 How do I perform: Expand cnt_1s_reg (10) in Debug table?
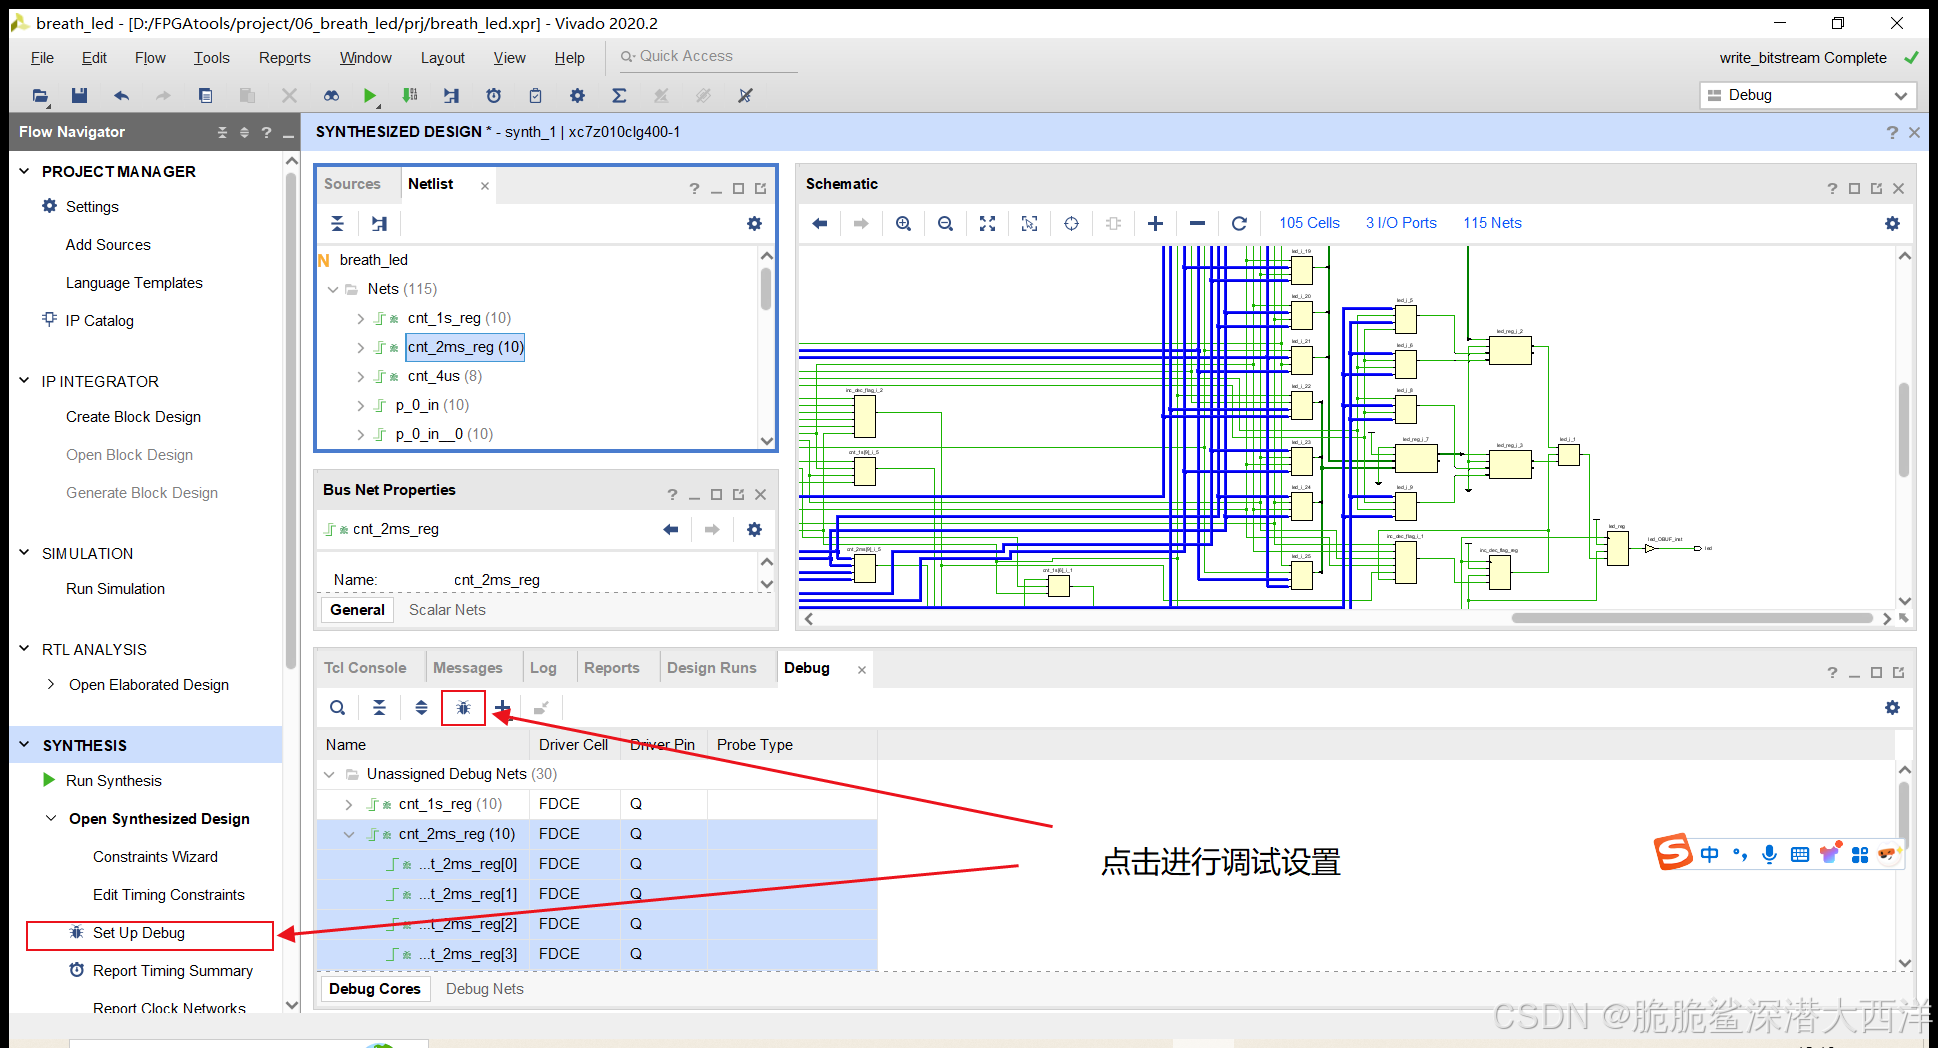click(348, 804)
